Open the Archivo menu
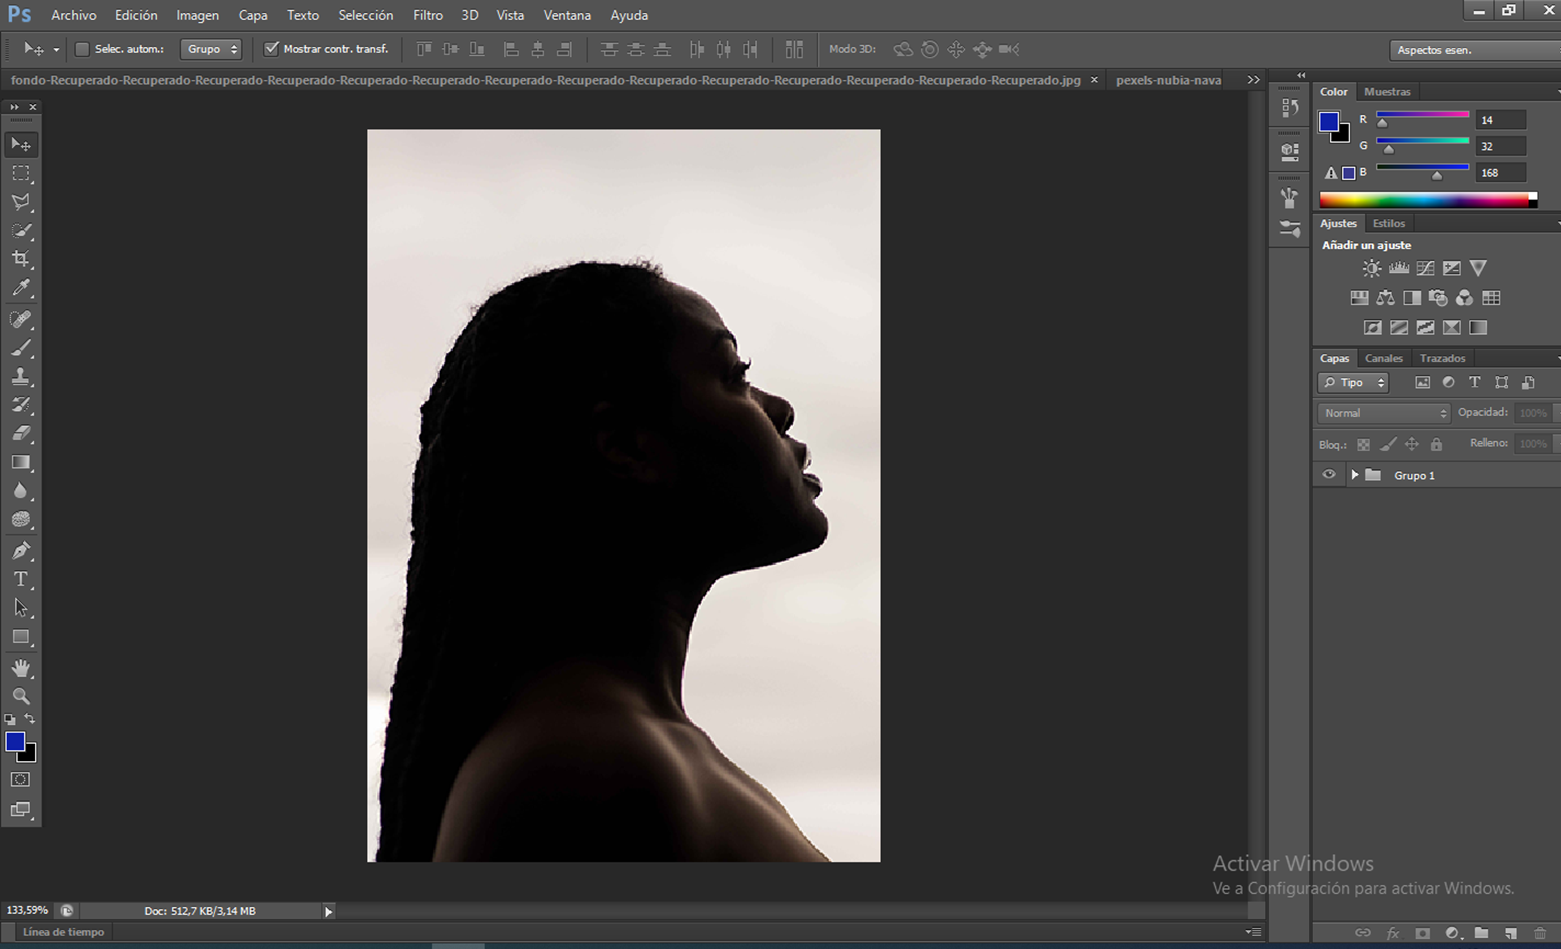This screenshot has width=1561, height=949. click(74, 15)
